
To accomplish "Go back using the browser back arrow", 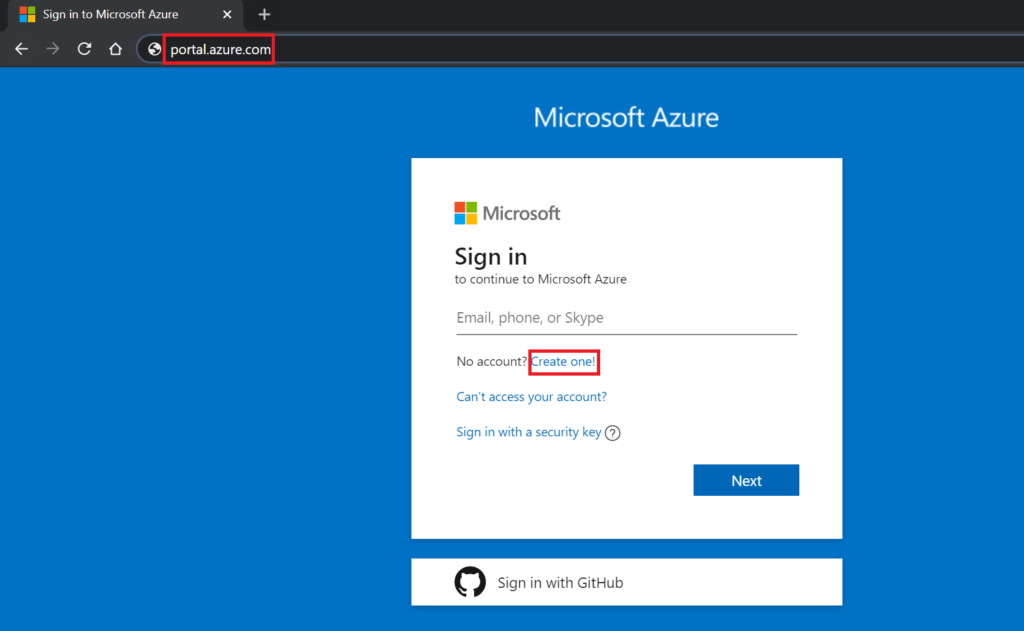I will pos(21,49).
